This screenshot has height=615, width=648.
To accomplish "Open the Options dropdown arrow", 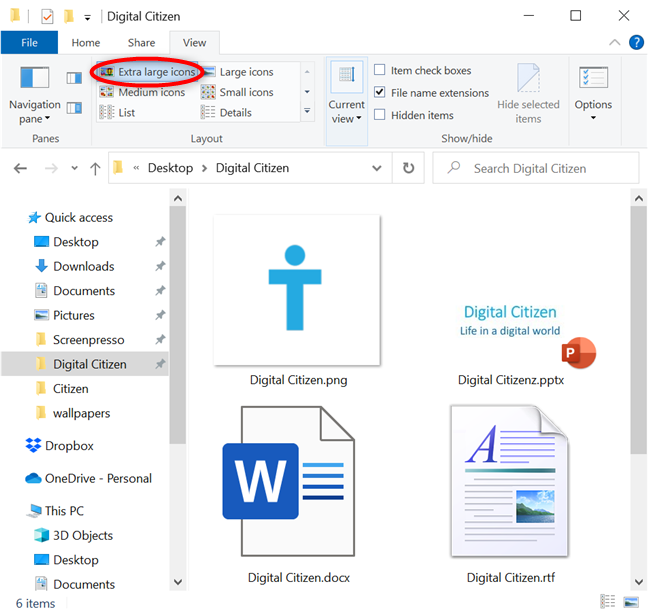I will [x=593, y=118].
